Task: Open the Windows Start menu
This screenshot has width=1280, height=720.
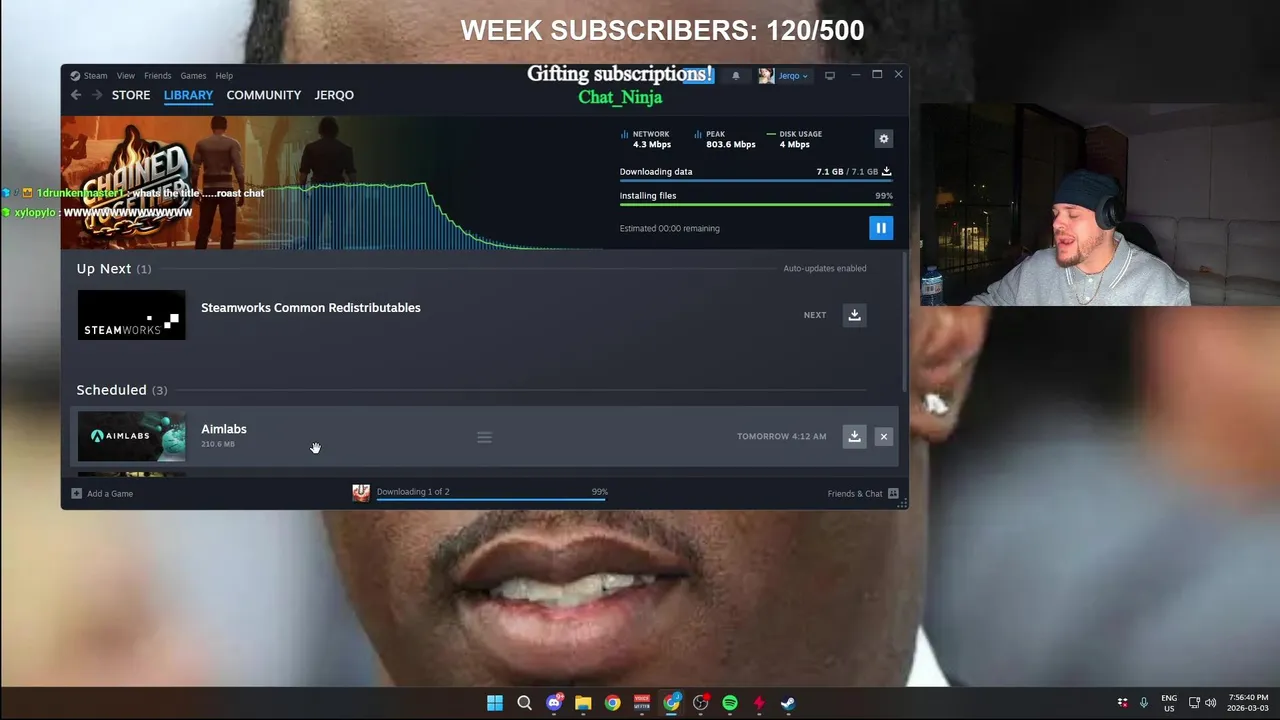Action: (495, 703)
